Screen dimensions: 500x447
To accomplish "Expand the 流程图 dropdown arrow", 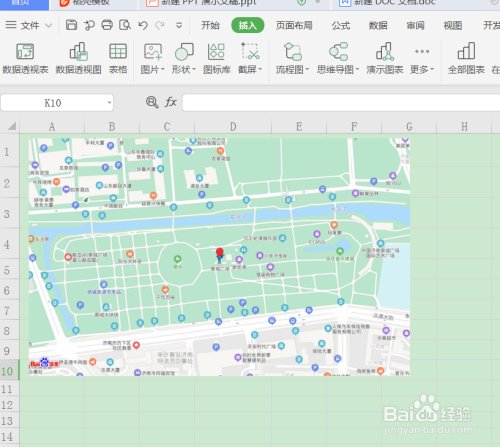I will coord(307,69).
